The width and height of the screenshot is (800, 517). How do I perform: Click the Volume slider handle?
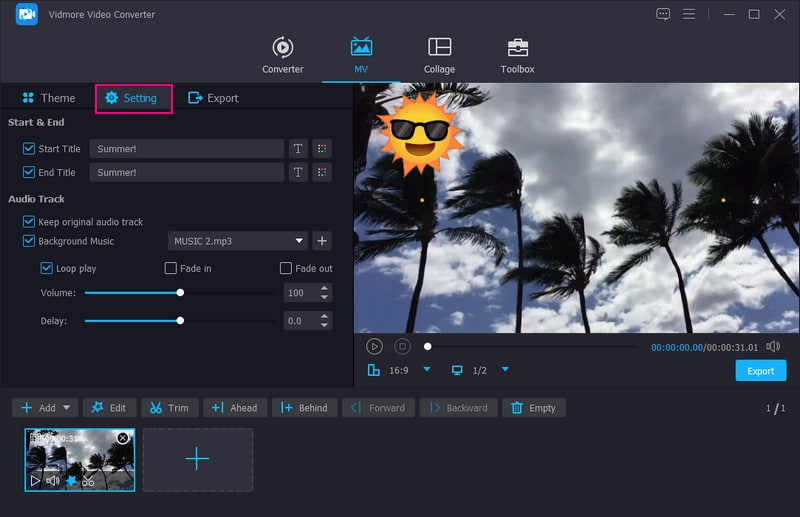tap(180, 293)
